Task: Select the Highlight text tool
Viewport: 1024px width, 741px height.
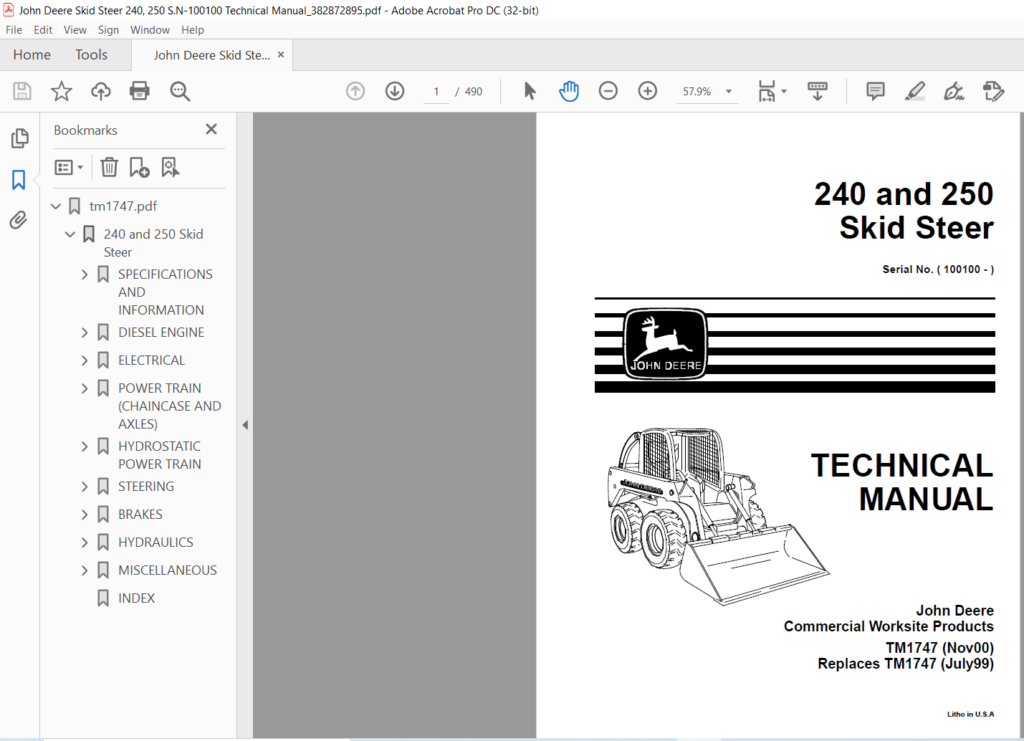Action: click(915, 91)
